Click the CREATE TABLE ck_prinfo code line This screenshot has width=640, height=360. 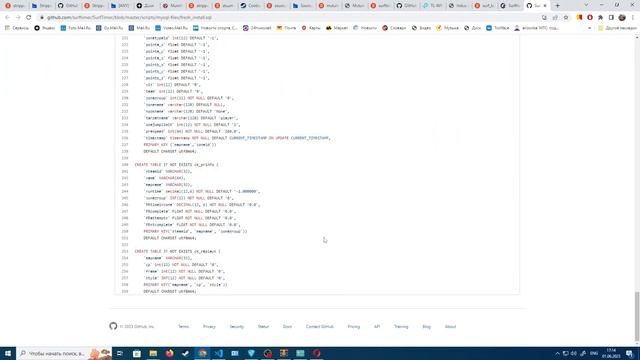click(x=176, y=164)
